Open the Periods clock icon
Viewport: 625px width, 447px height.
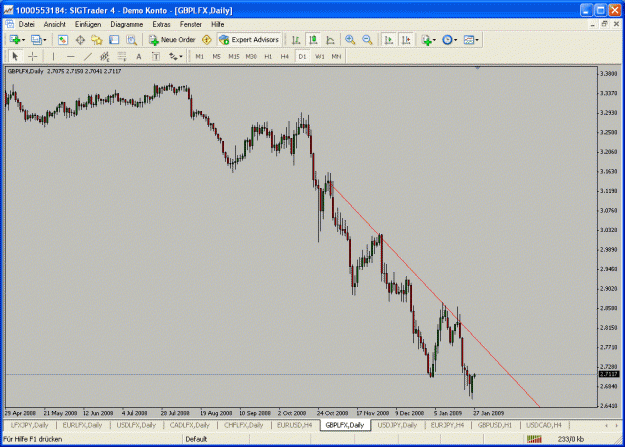448,40
